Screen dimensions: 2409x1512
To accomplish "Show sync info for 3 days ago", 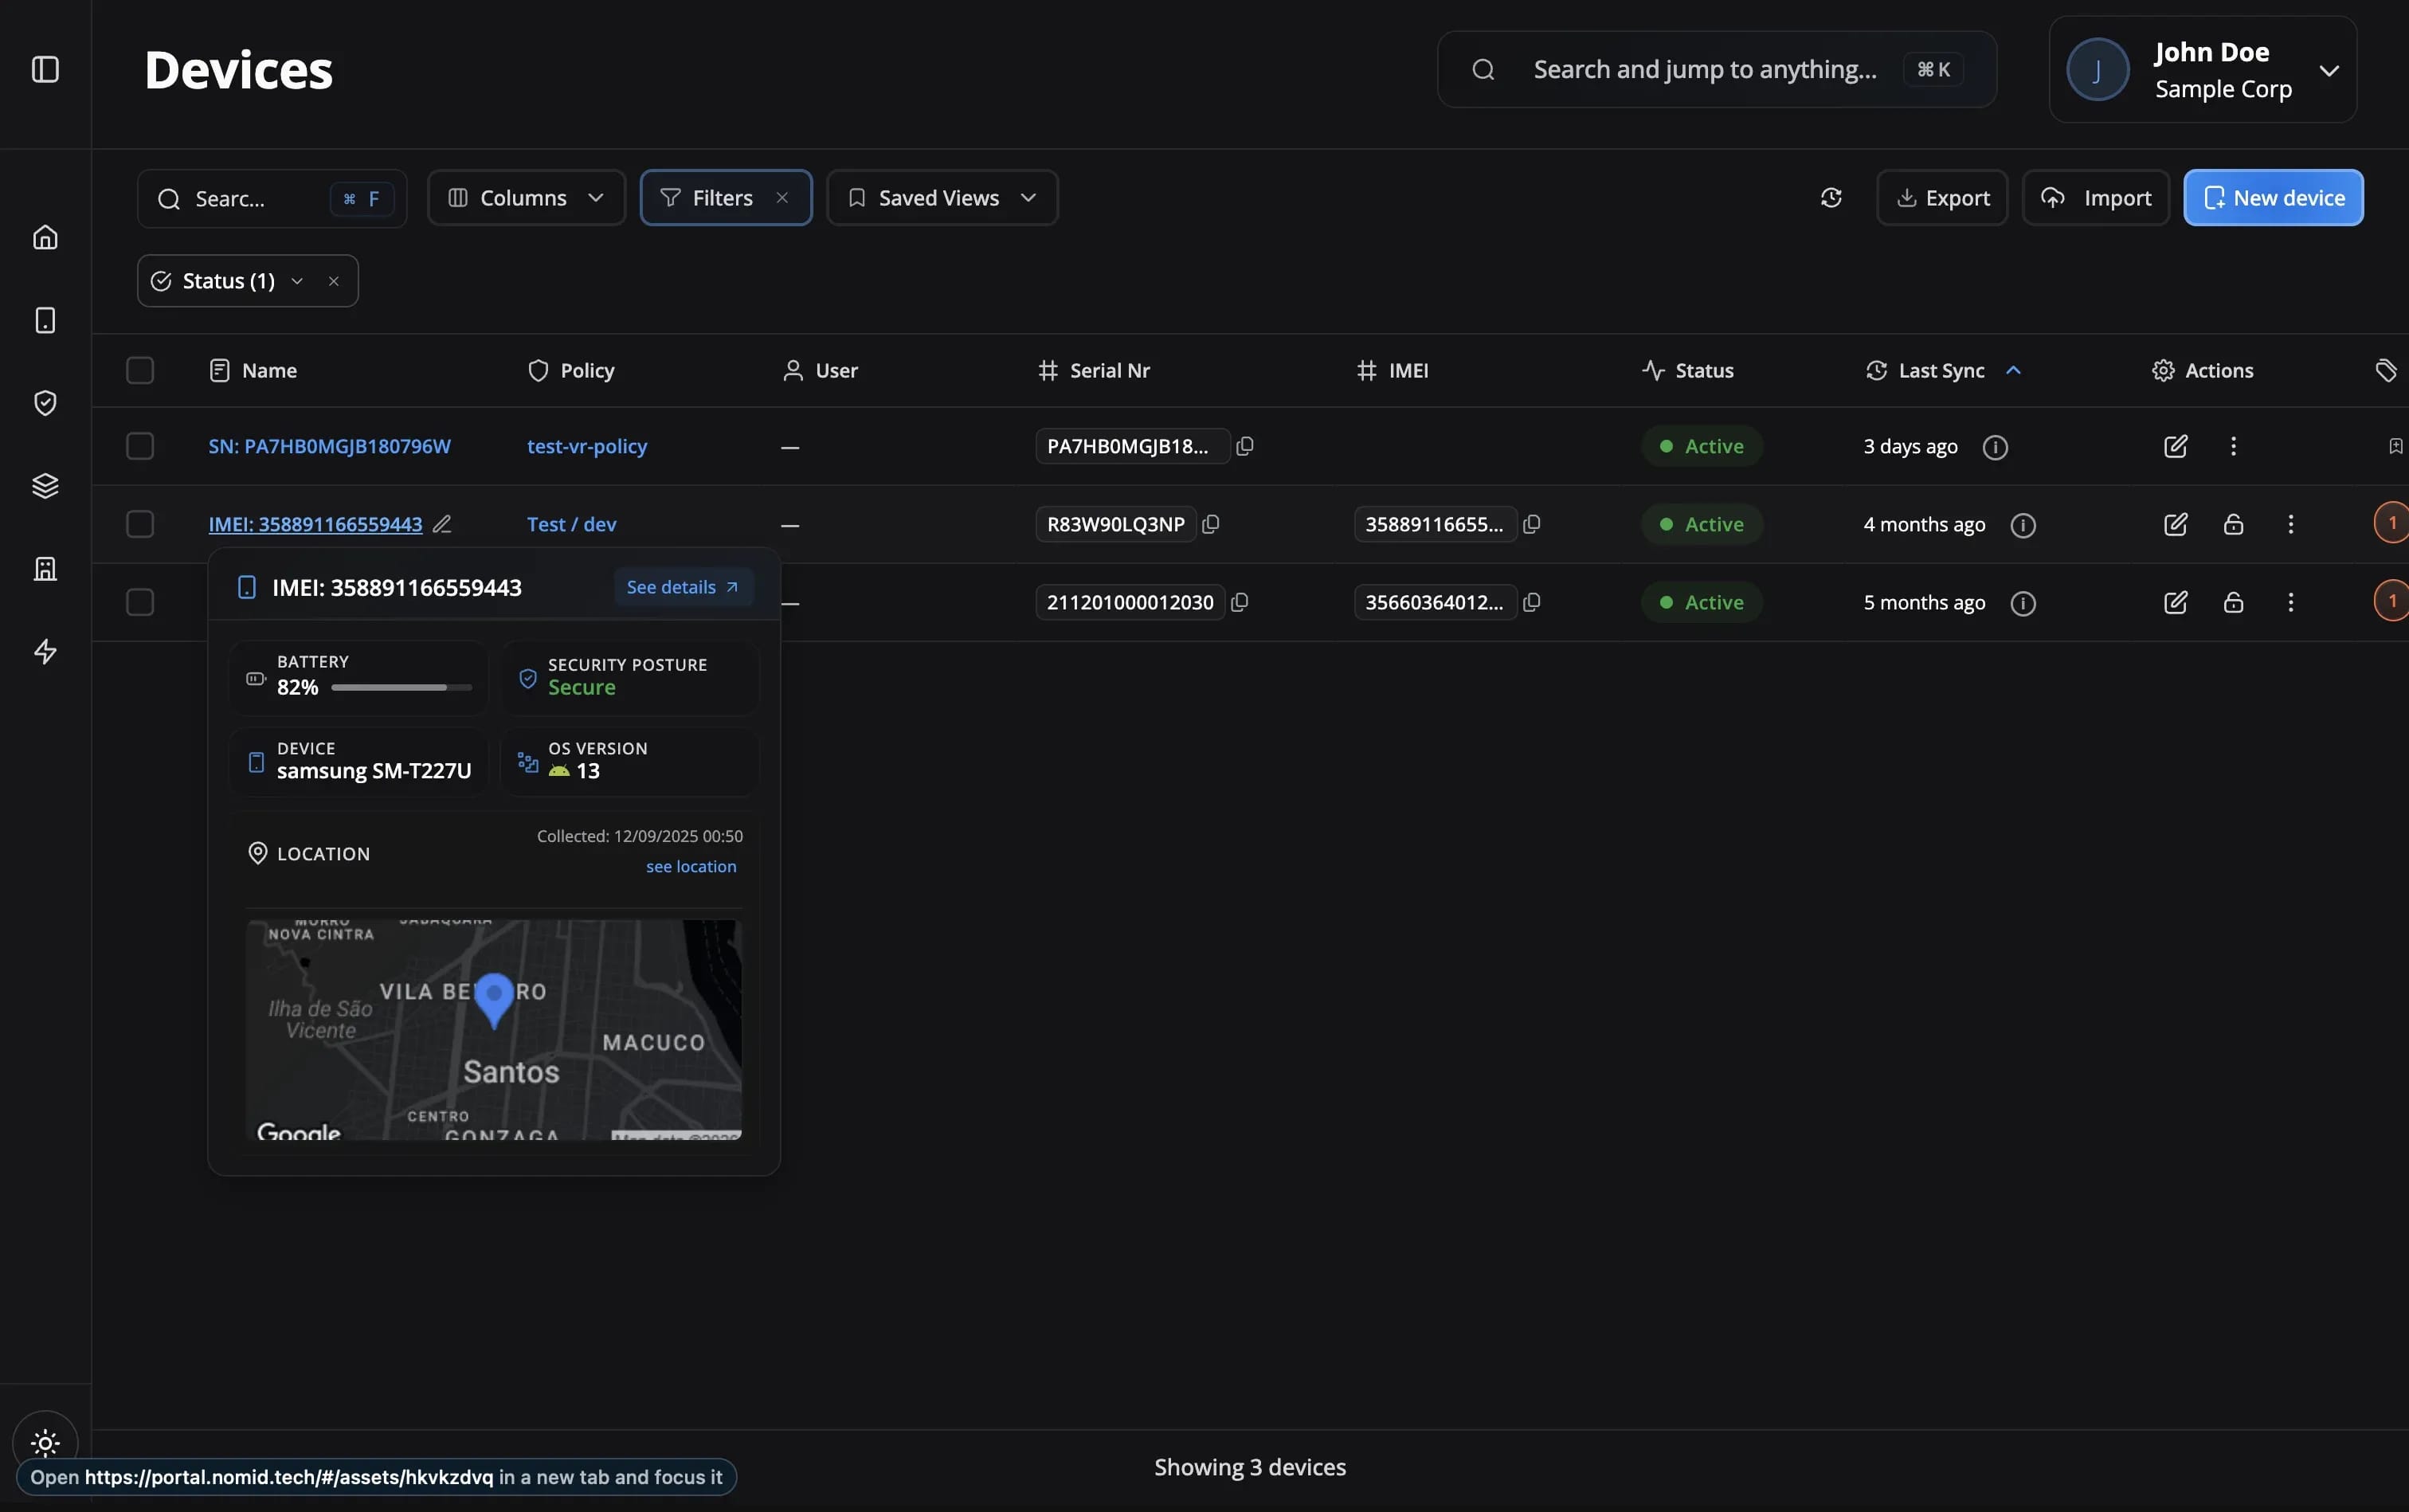I will tap(1995, 447).
